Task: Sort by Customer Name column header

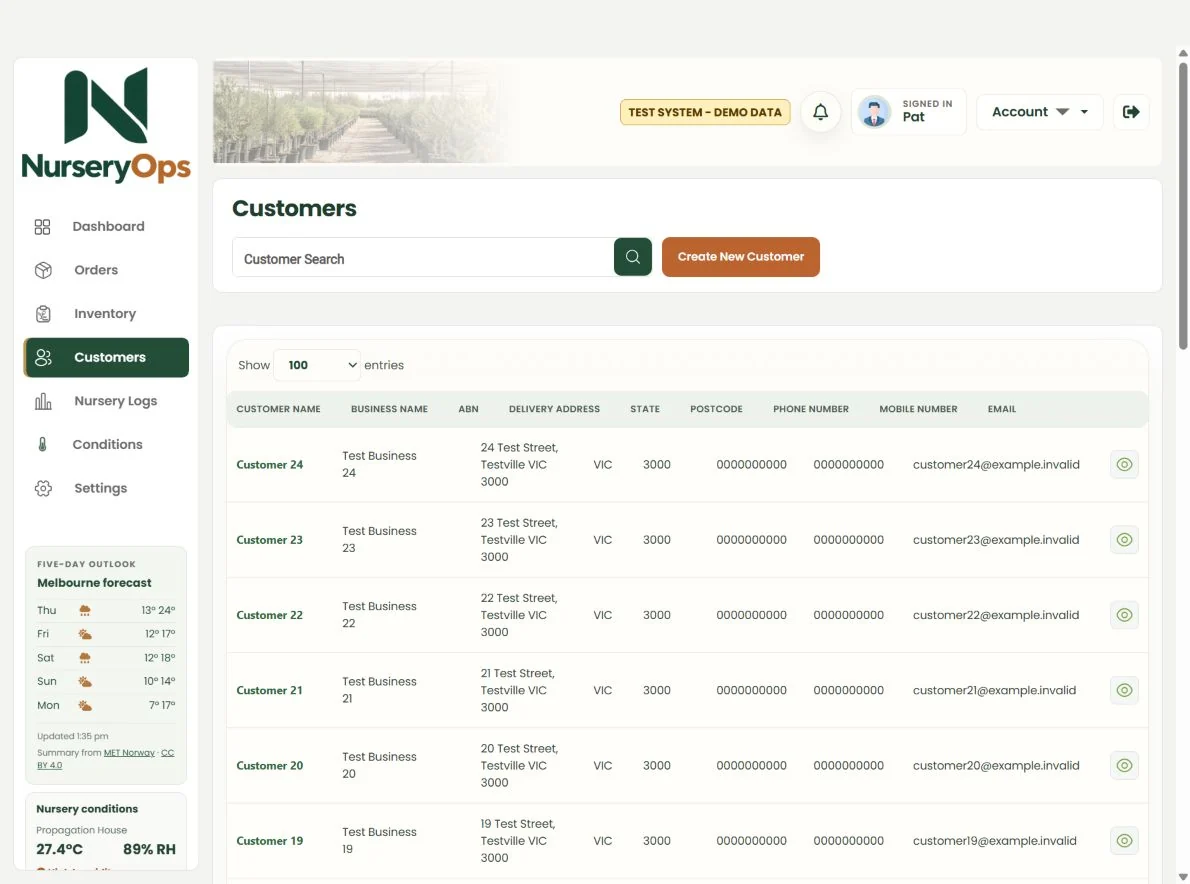Action: point(278,409)
